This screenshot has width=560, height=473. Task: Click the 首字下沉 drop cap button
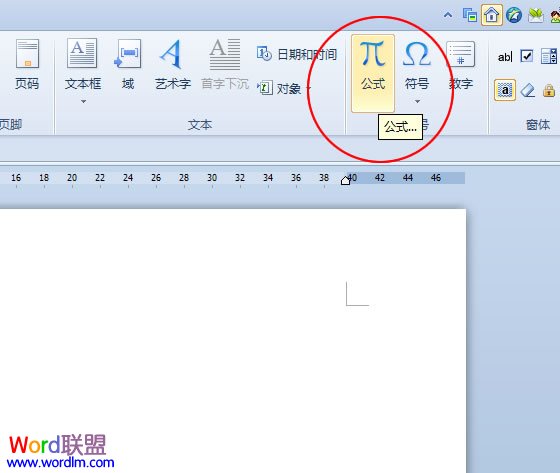coord(225,64)
